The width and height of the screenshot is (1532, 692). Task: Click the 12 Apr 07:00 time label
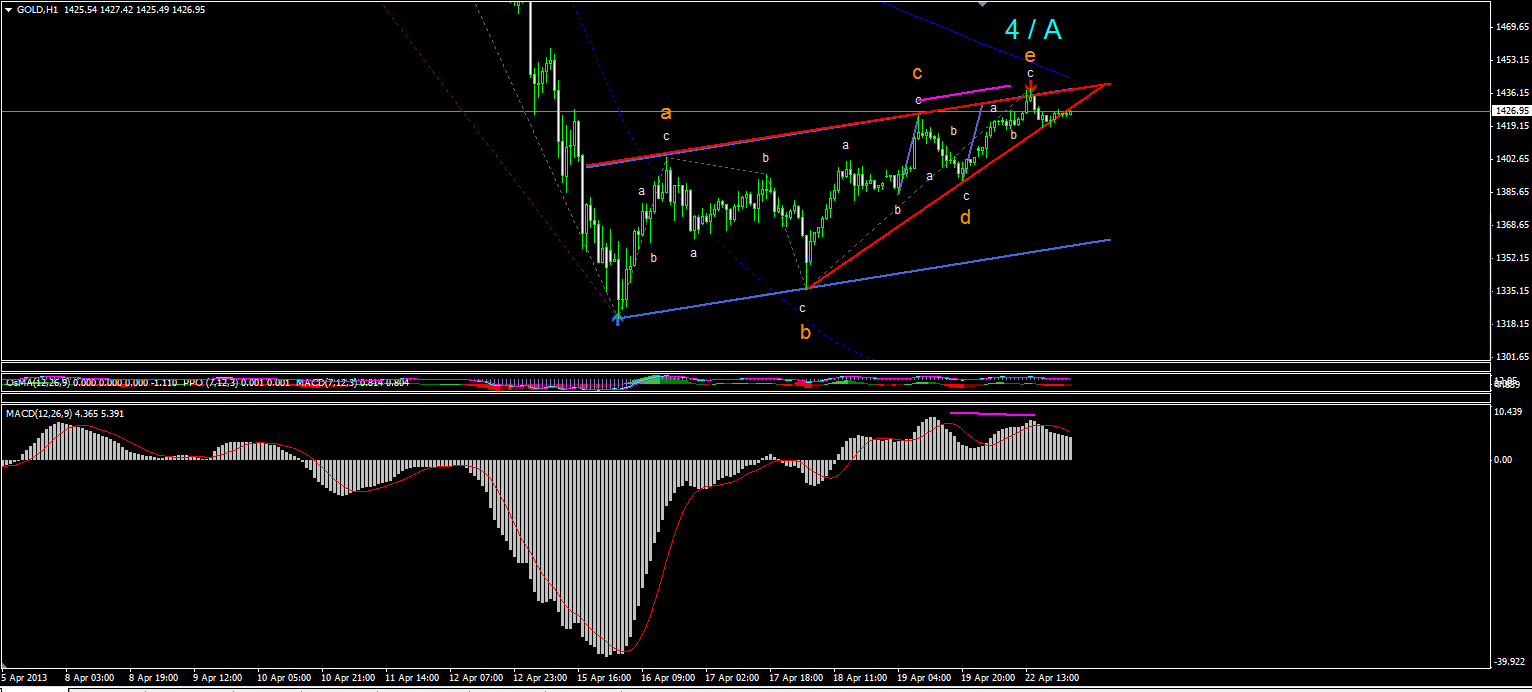click(x=476, y=678)
